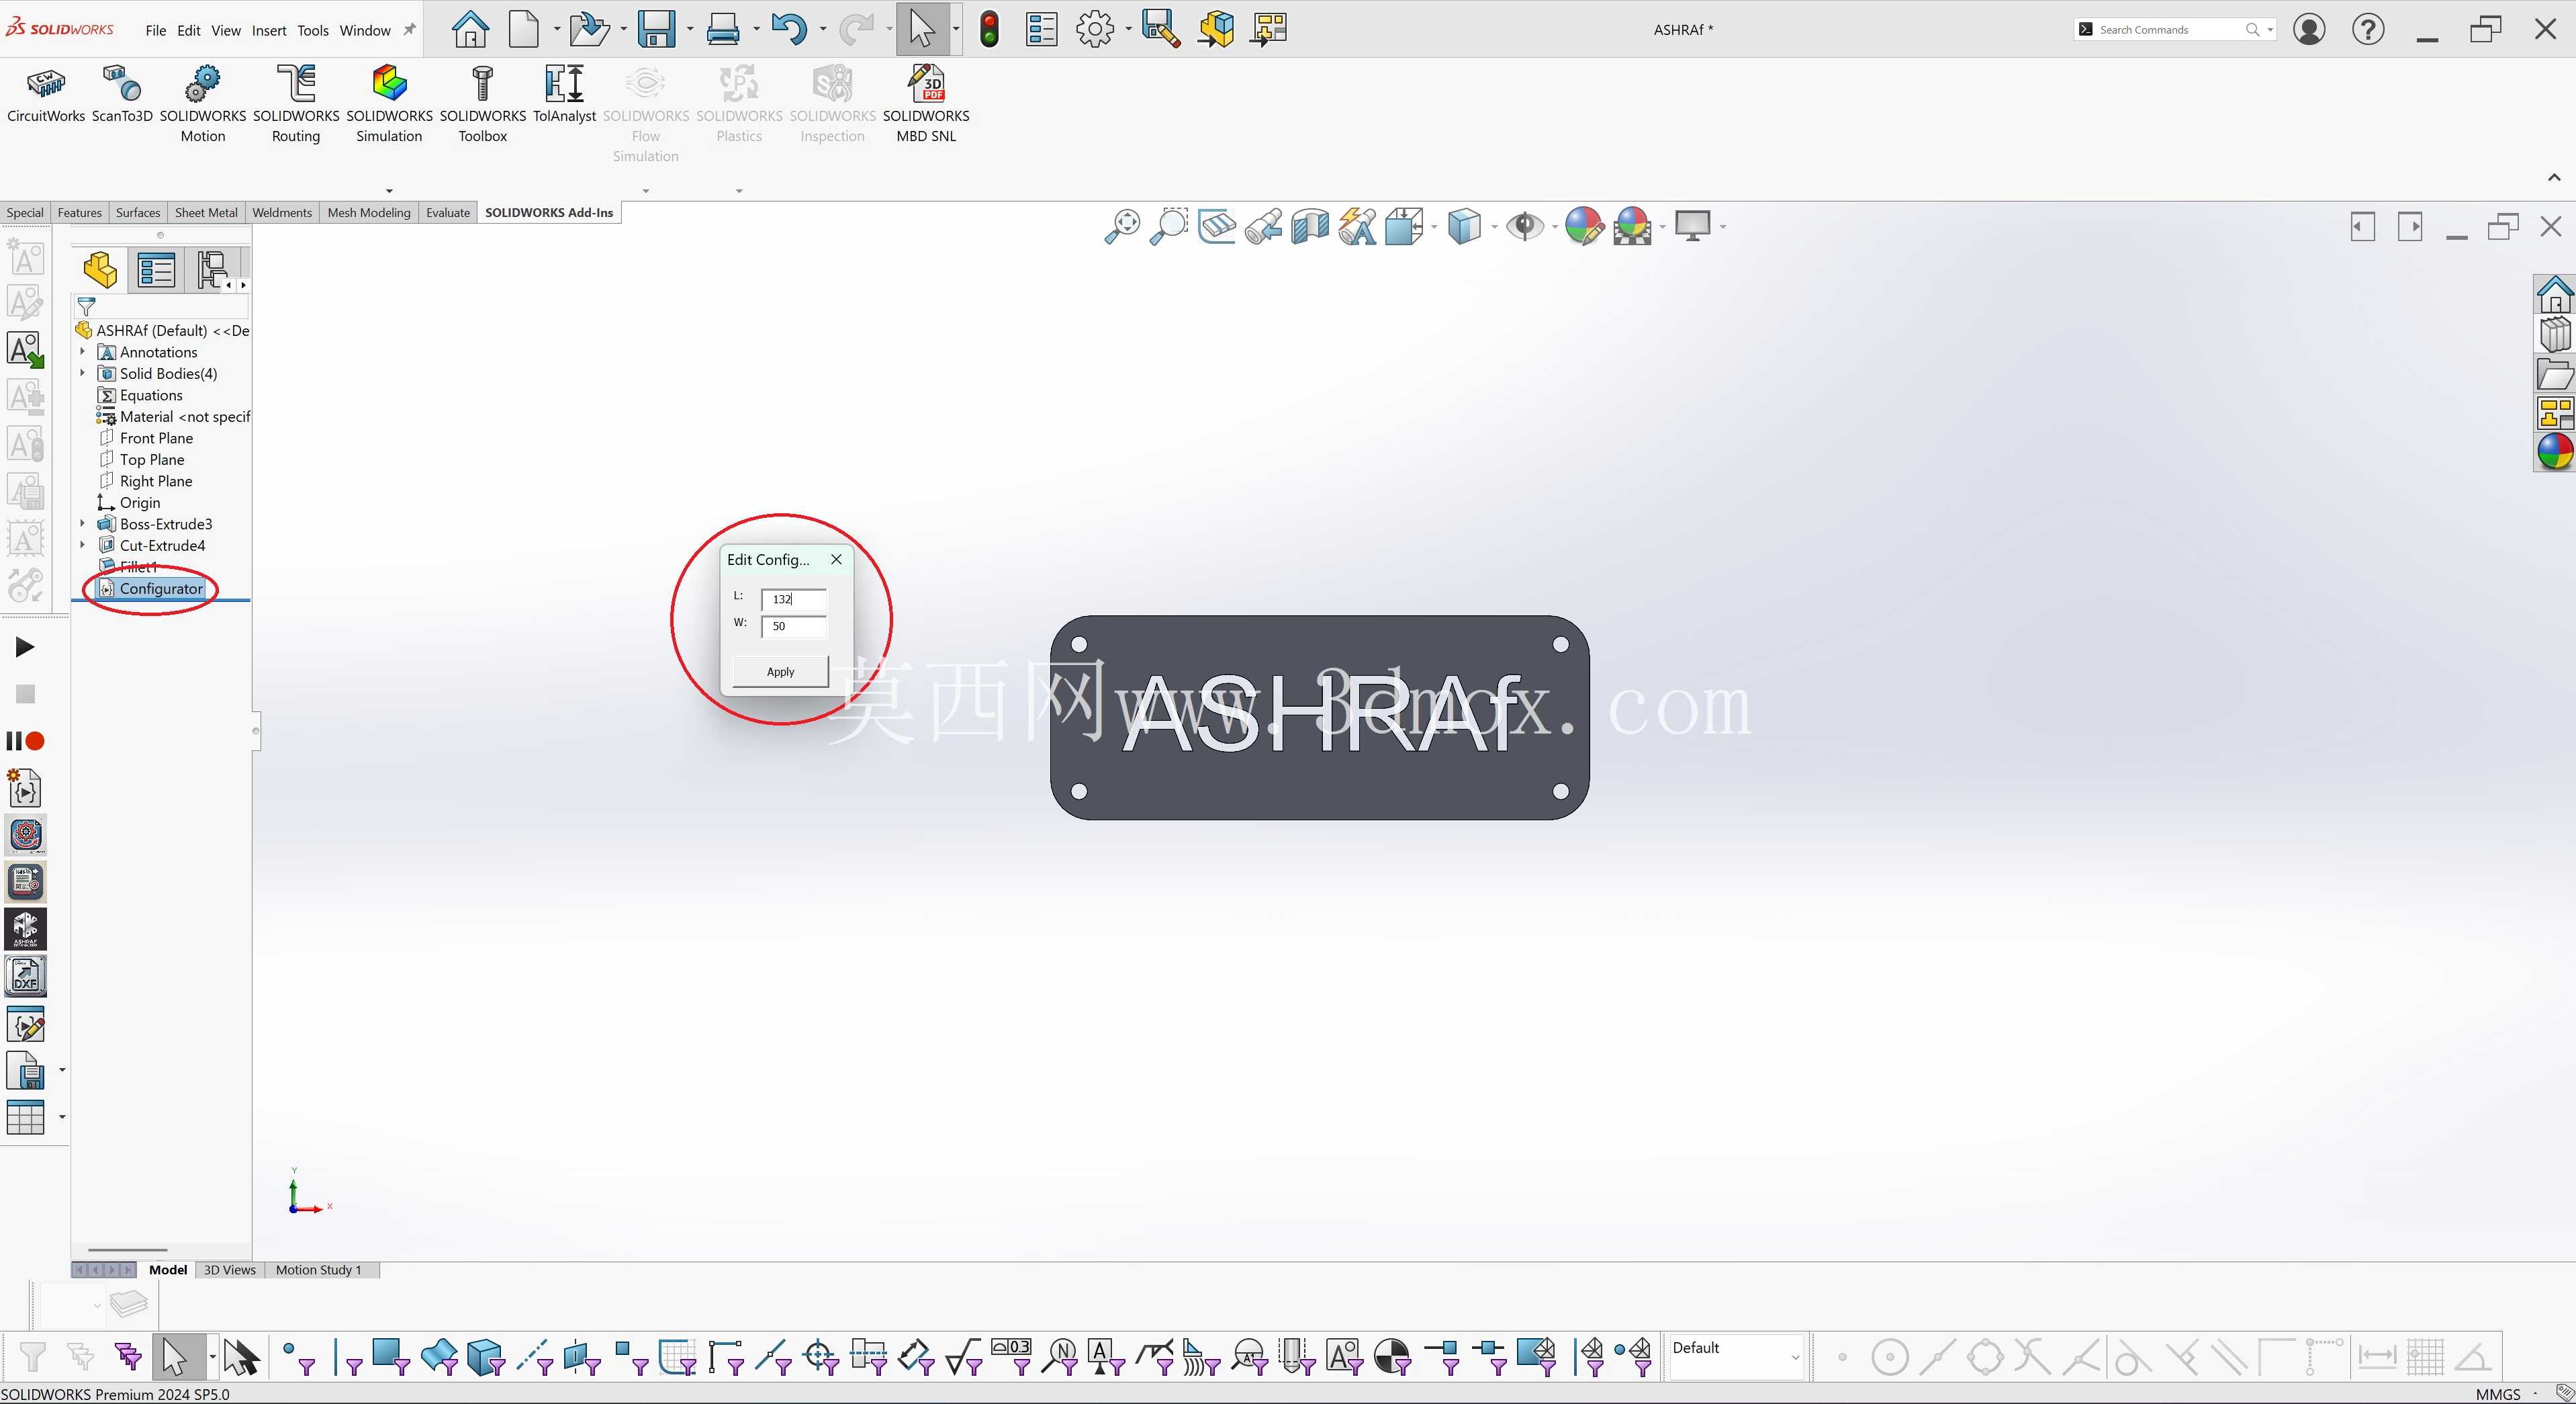Play the macro using the play arrow

coord(25,647)
